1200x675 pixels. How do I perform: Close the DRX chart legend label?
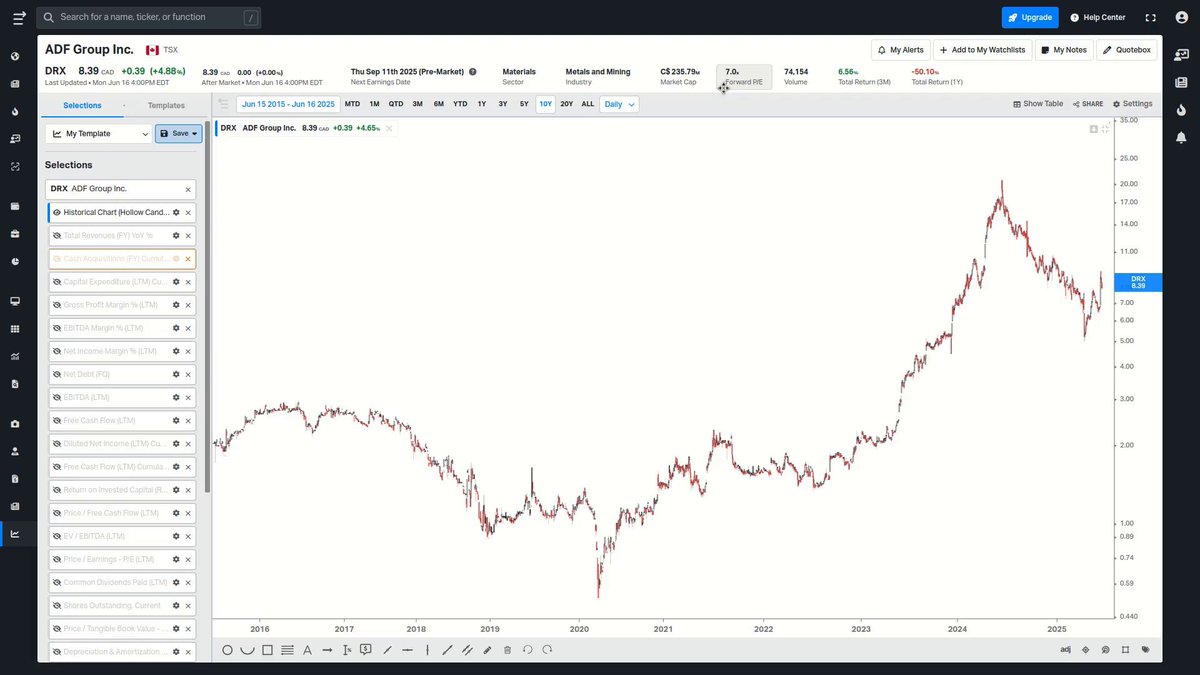(389, 128)
